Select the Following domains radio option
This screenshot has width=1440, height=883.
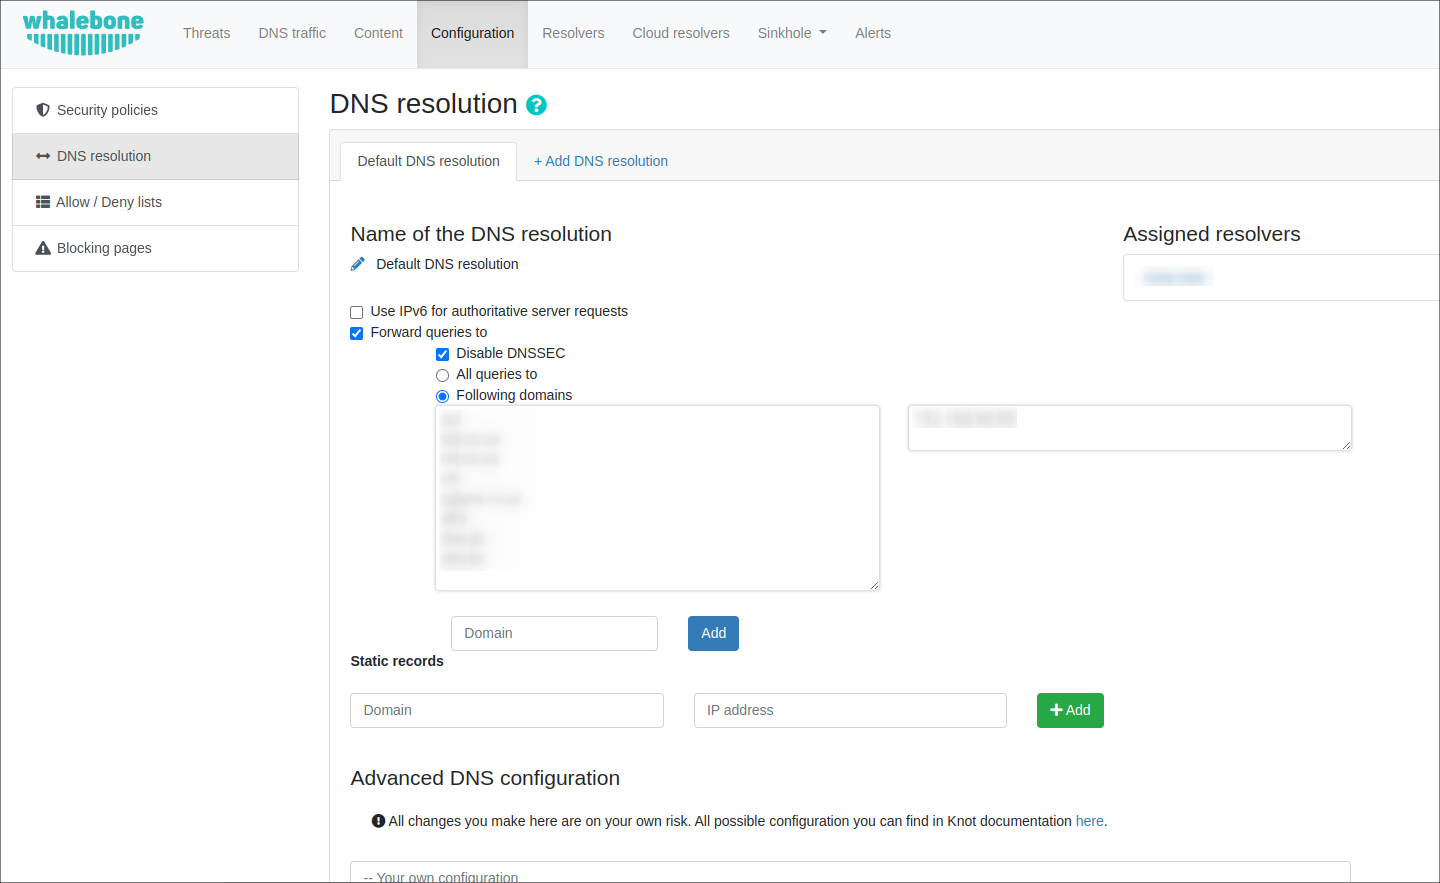[x=442, y=396]
